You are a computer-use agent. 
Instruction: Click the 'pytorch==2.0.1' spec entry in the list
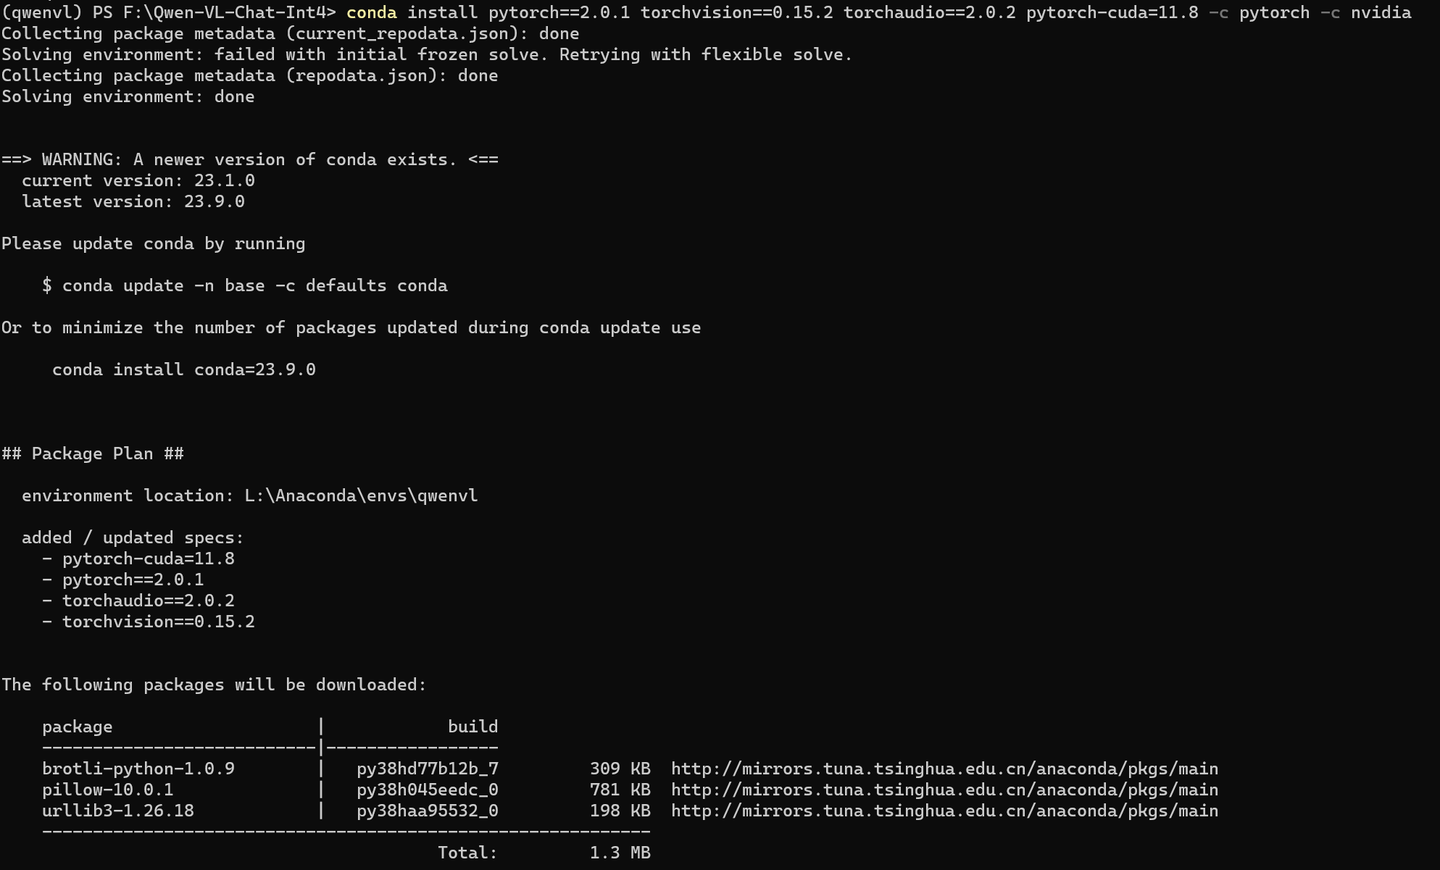[x=133, y=579]
